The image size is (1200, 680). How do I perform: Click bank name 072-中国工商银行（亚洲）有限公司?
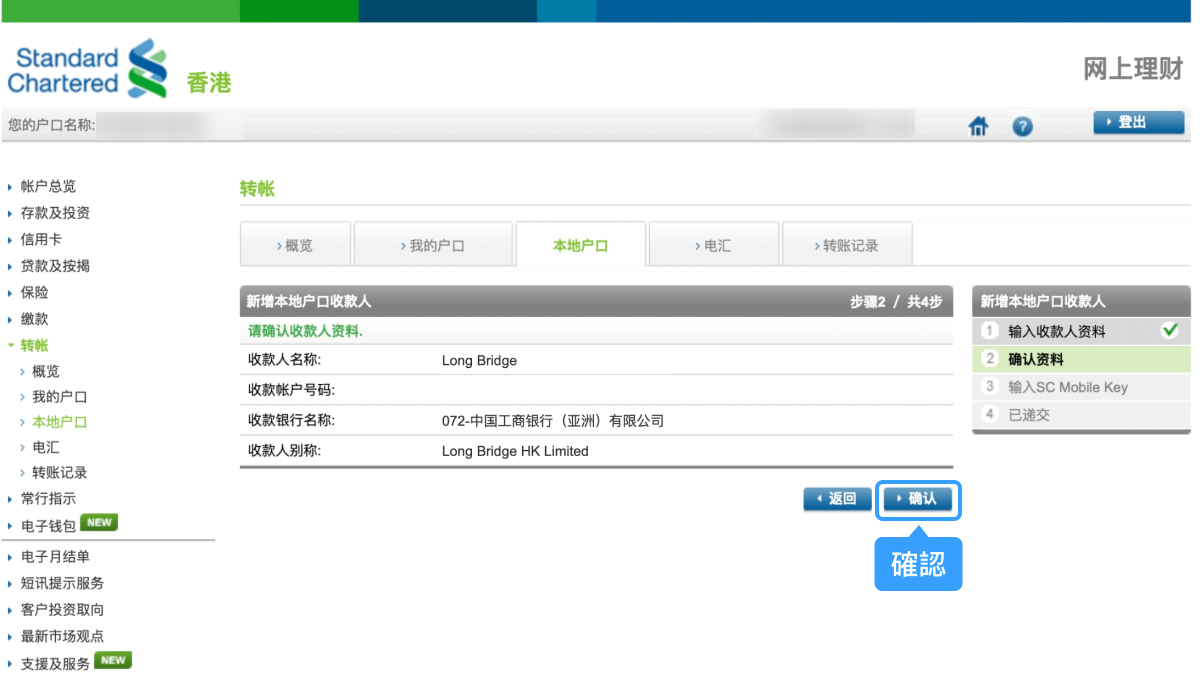pos(552,421)
